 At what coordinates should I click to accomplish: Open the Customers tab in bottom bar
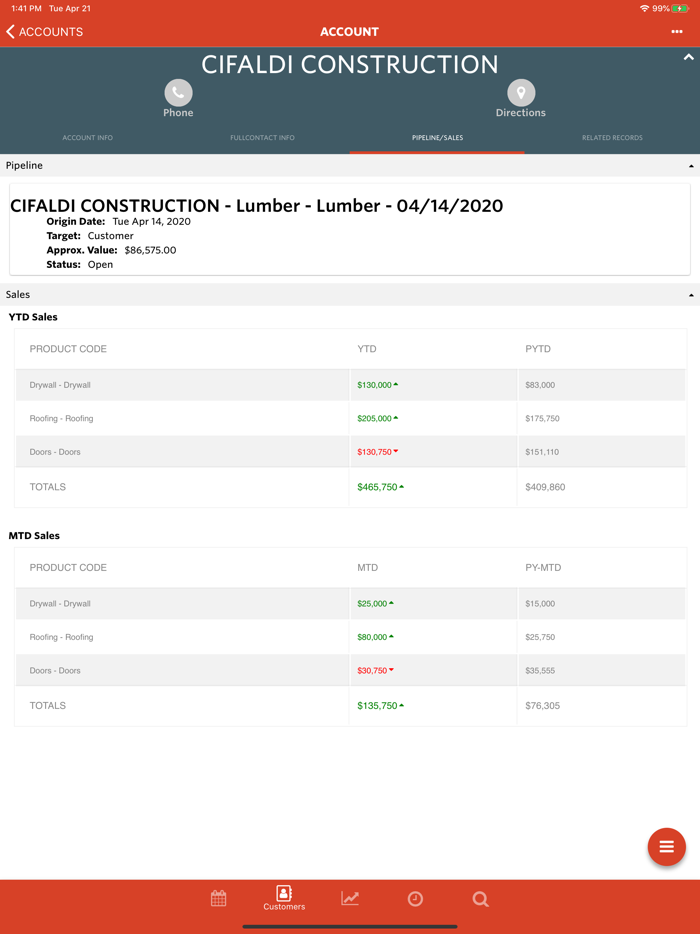click(284, 898)
